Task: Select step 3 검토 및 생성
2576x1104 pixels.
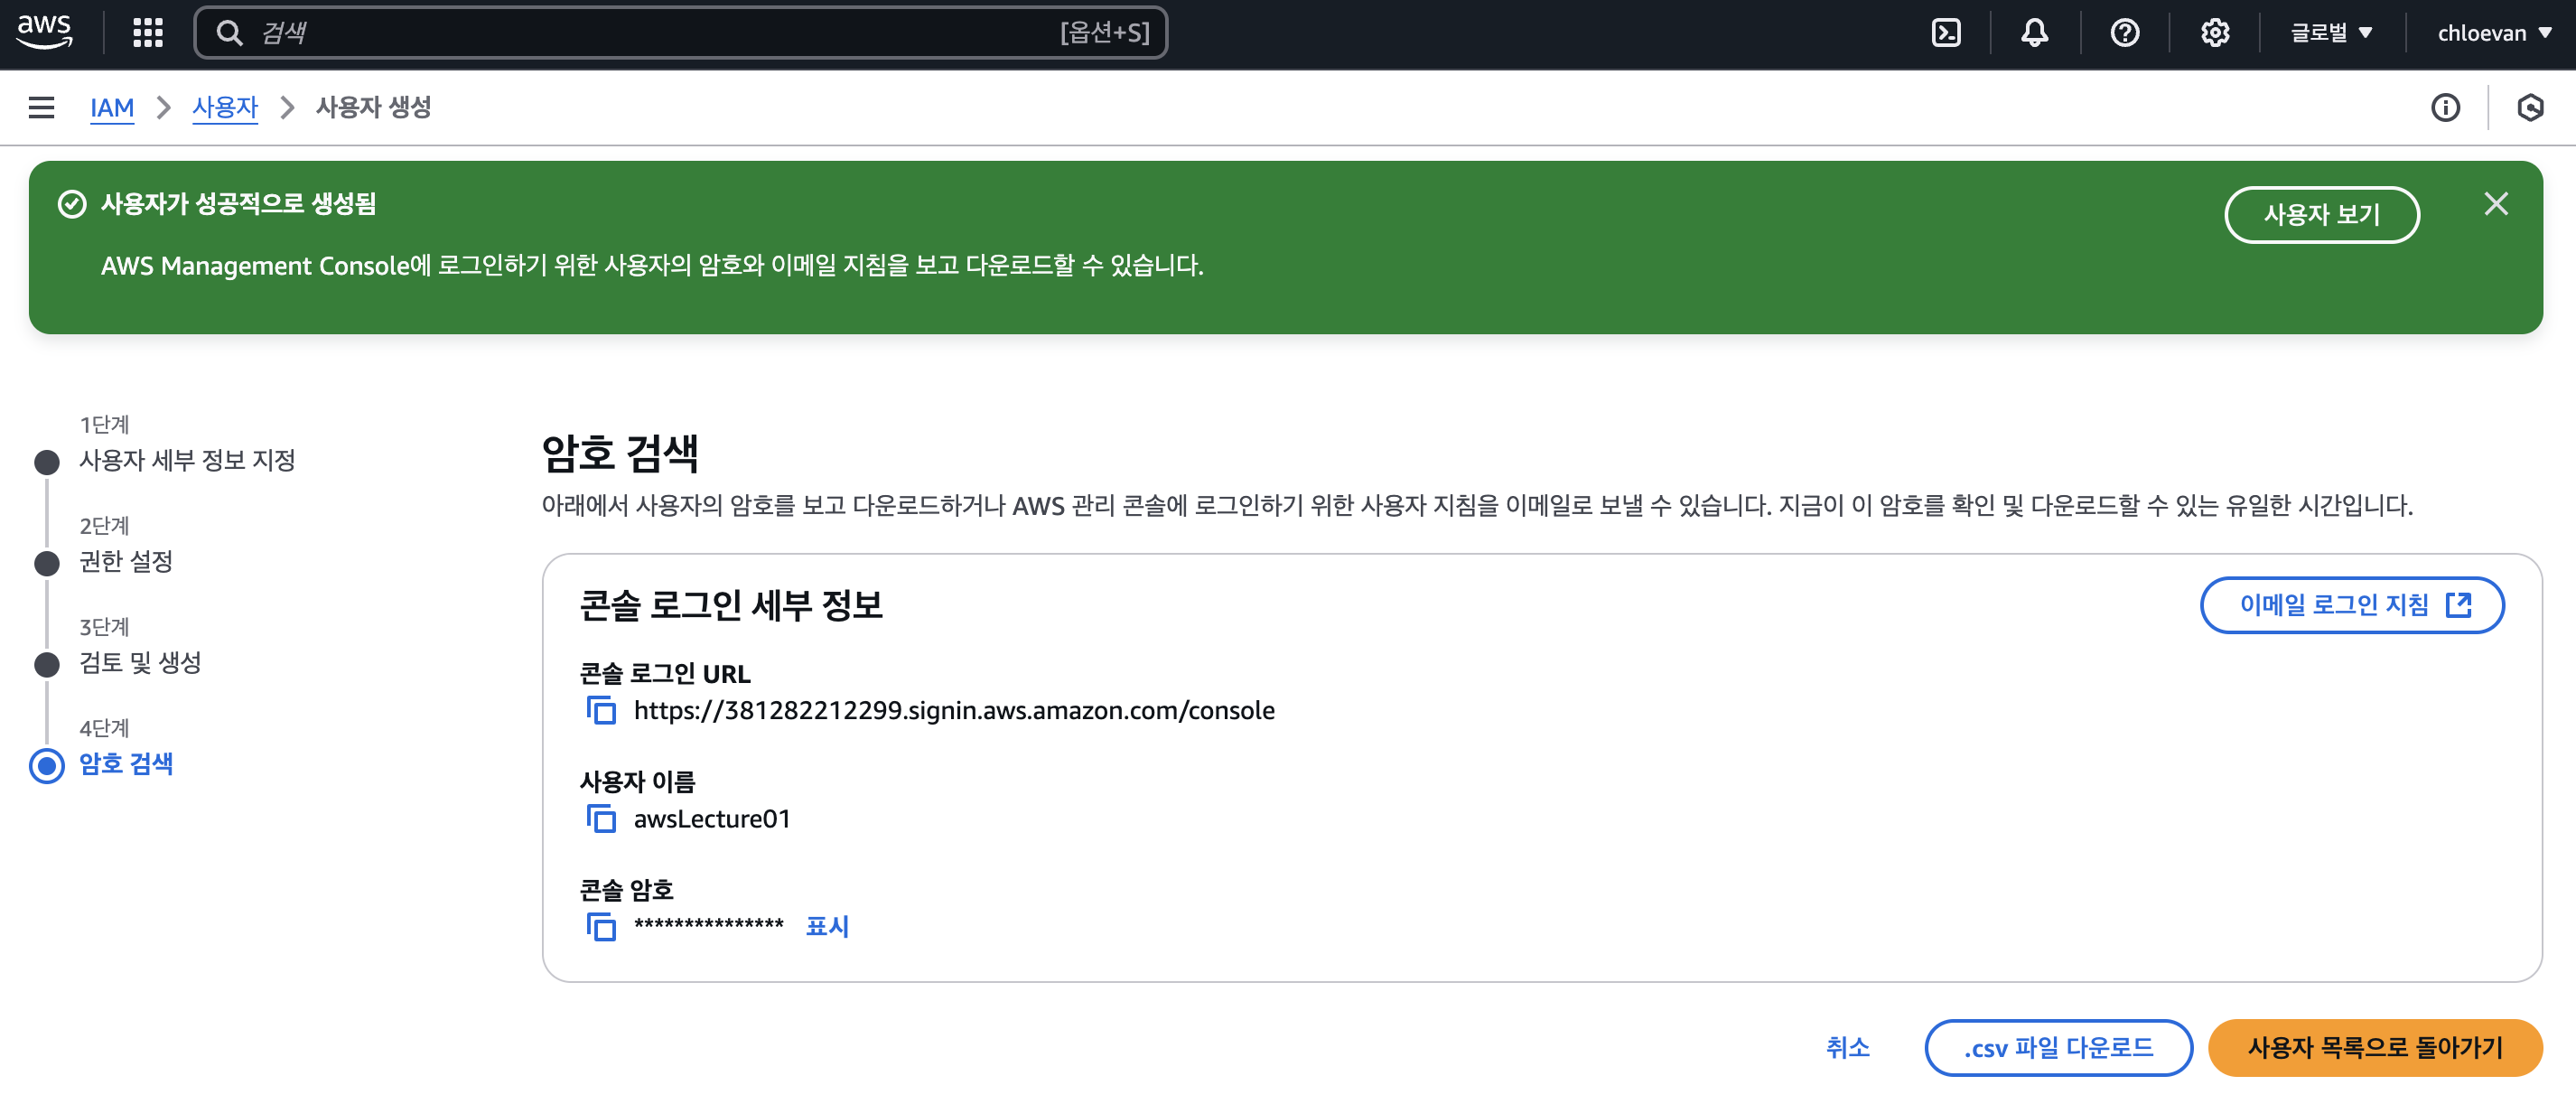Action: [140, 662]
